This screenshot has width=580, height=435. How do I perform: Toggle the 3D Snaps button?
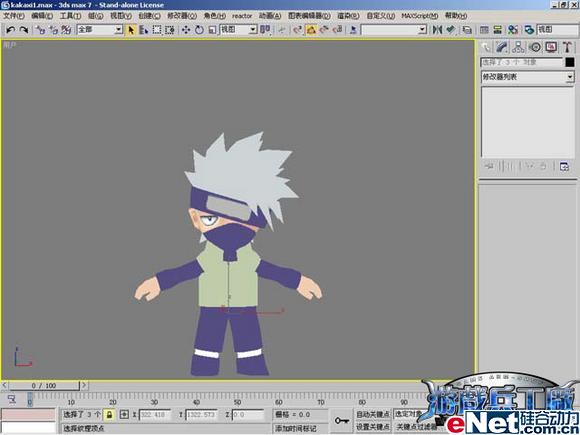point(298,30)
